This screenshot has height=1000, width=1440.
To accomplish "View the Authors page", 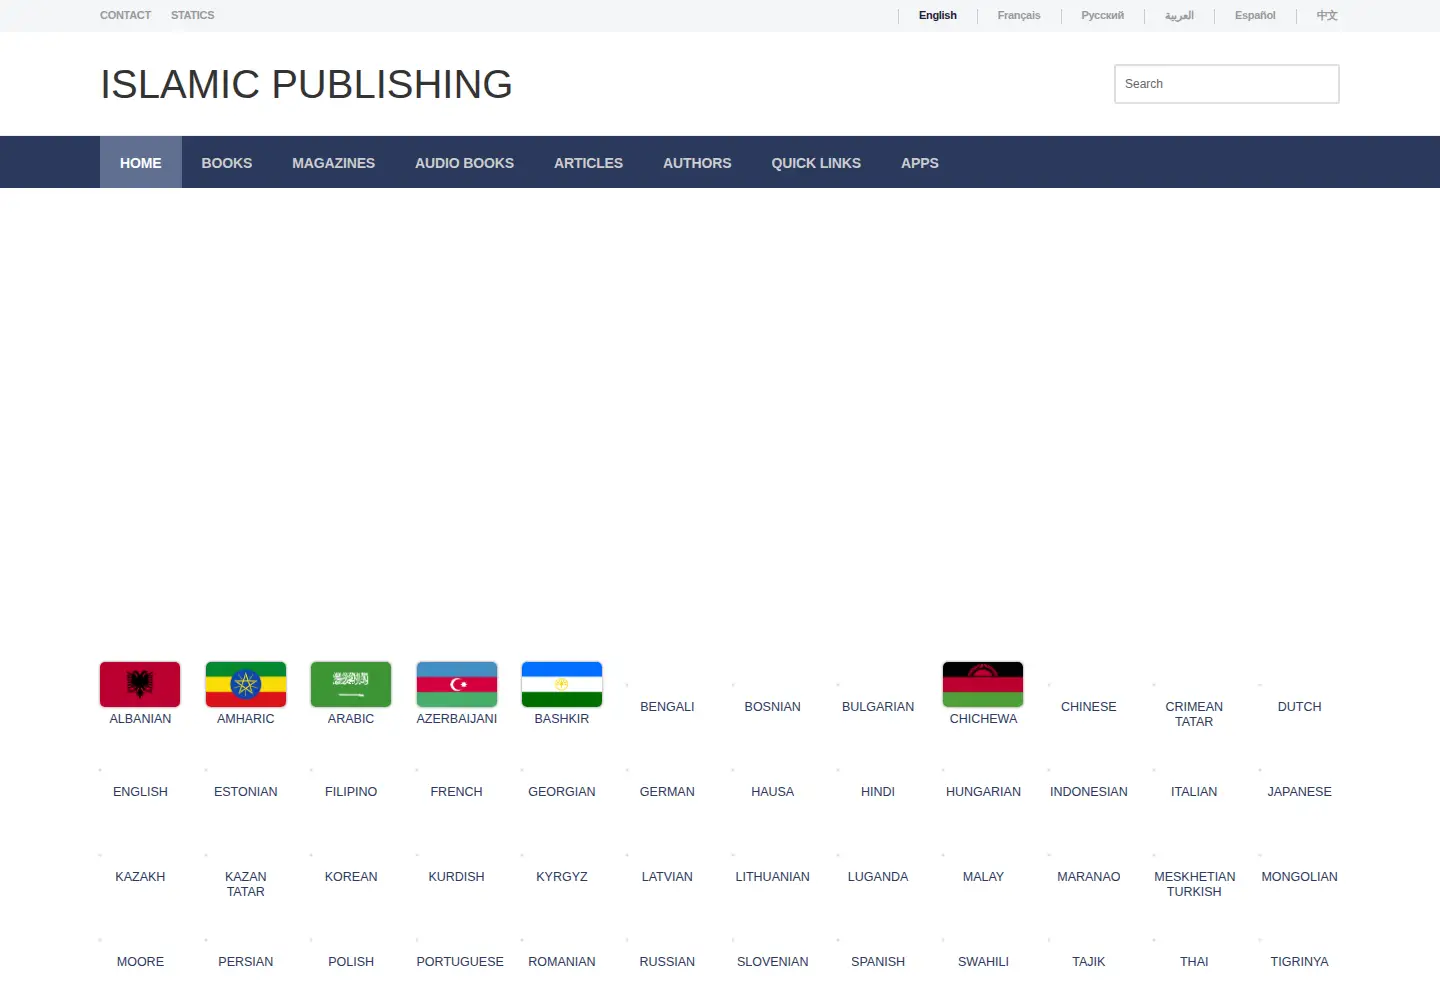I will point(697,163).
